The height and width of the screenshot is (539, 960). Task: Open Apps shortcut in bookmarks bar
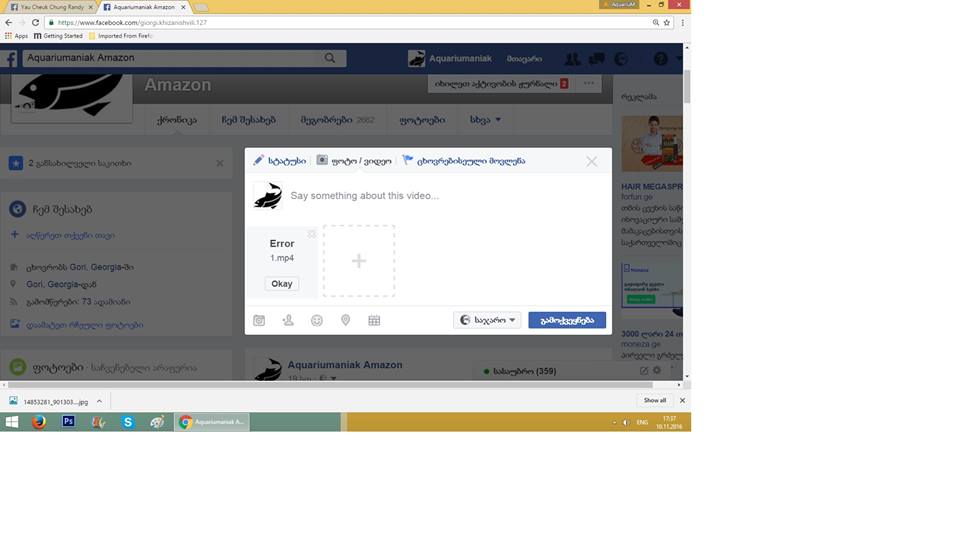[x=17, y=36]
